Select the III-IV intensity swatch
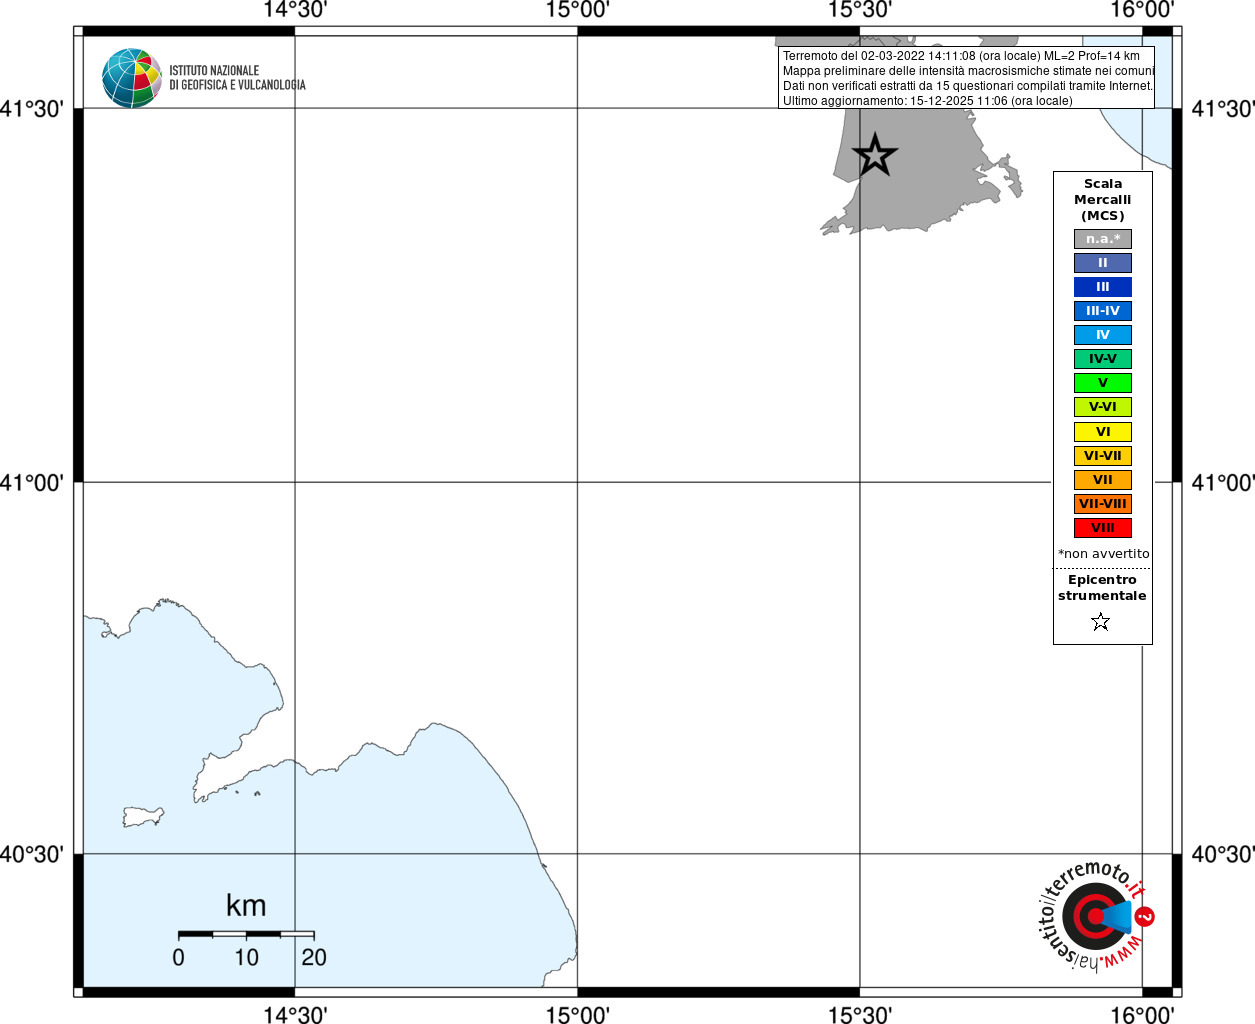Image resolution: width=1255 pixels, height=1024 pixels. [1103, 311]
